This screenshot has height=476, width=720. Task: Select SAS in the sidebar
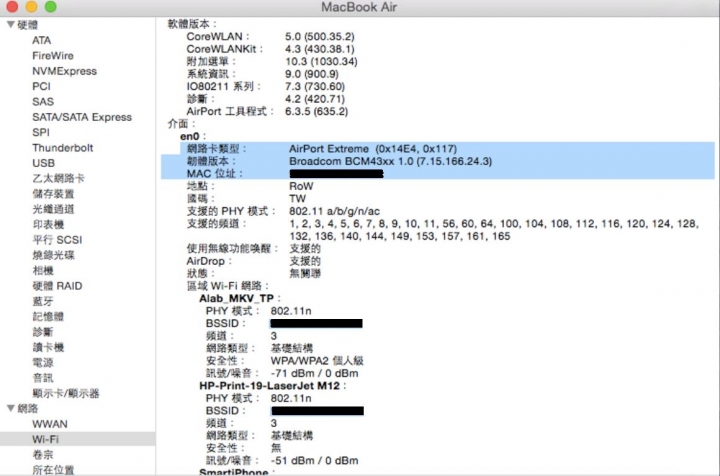click(x=43, y=101)
